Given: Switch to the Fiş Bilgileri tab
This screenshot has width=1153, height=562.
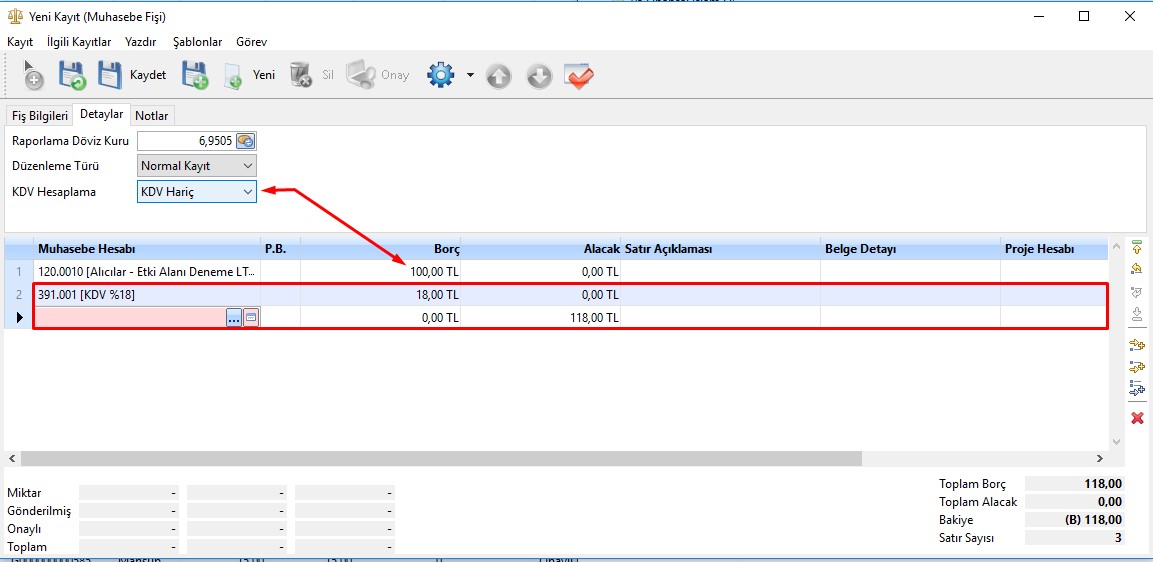Looking at the screenshot, I should tap(40, 116).
